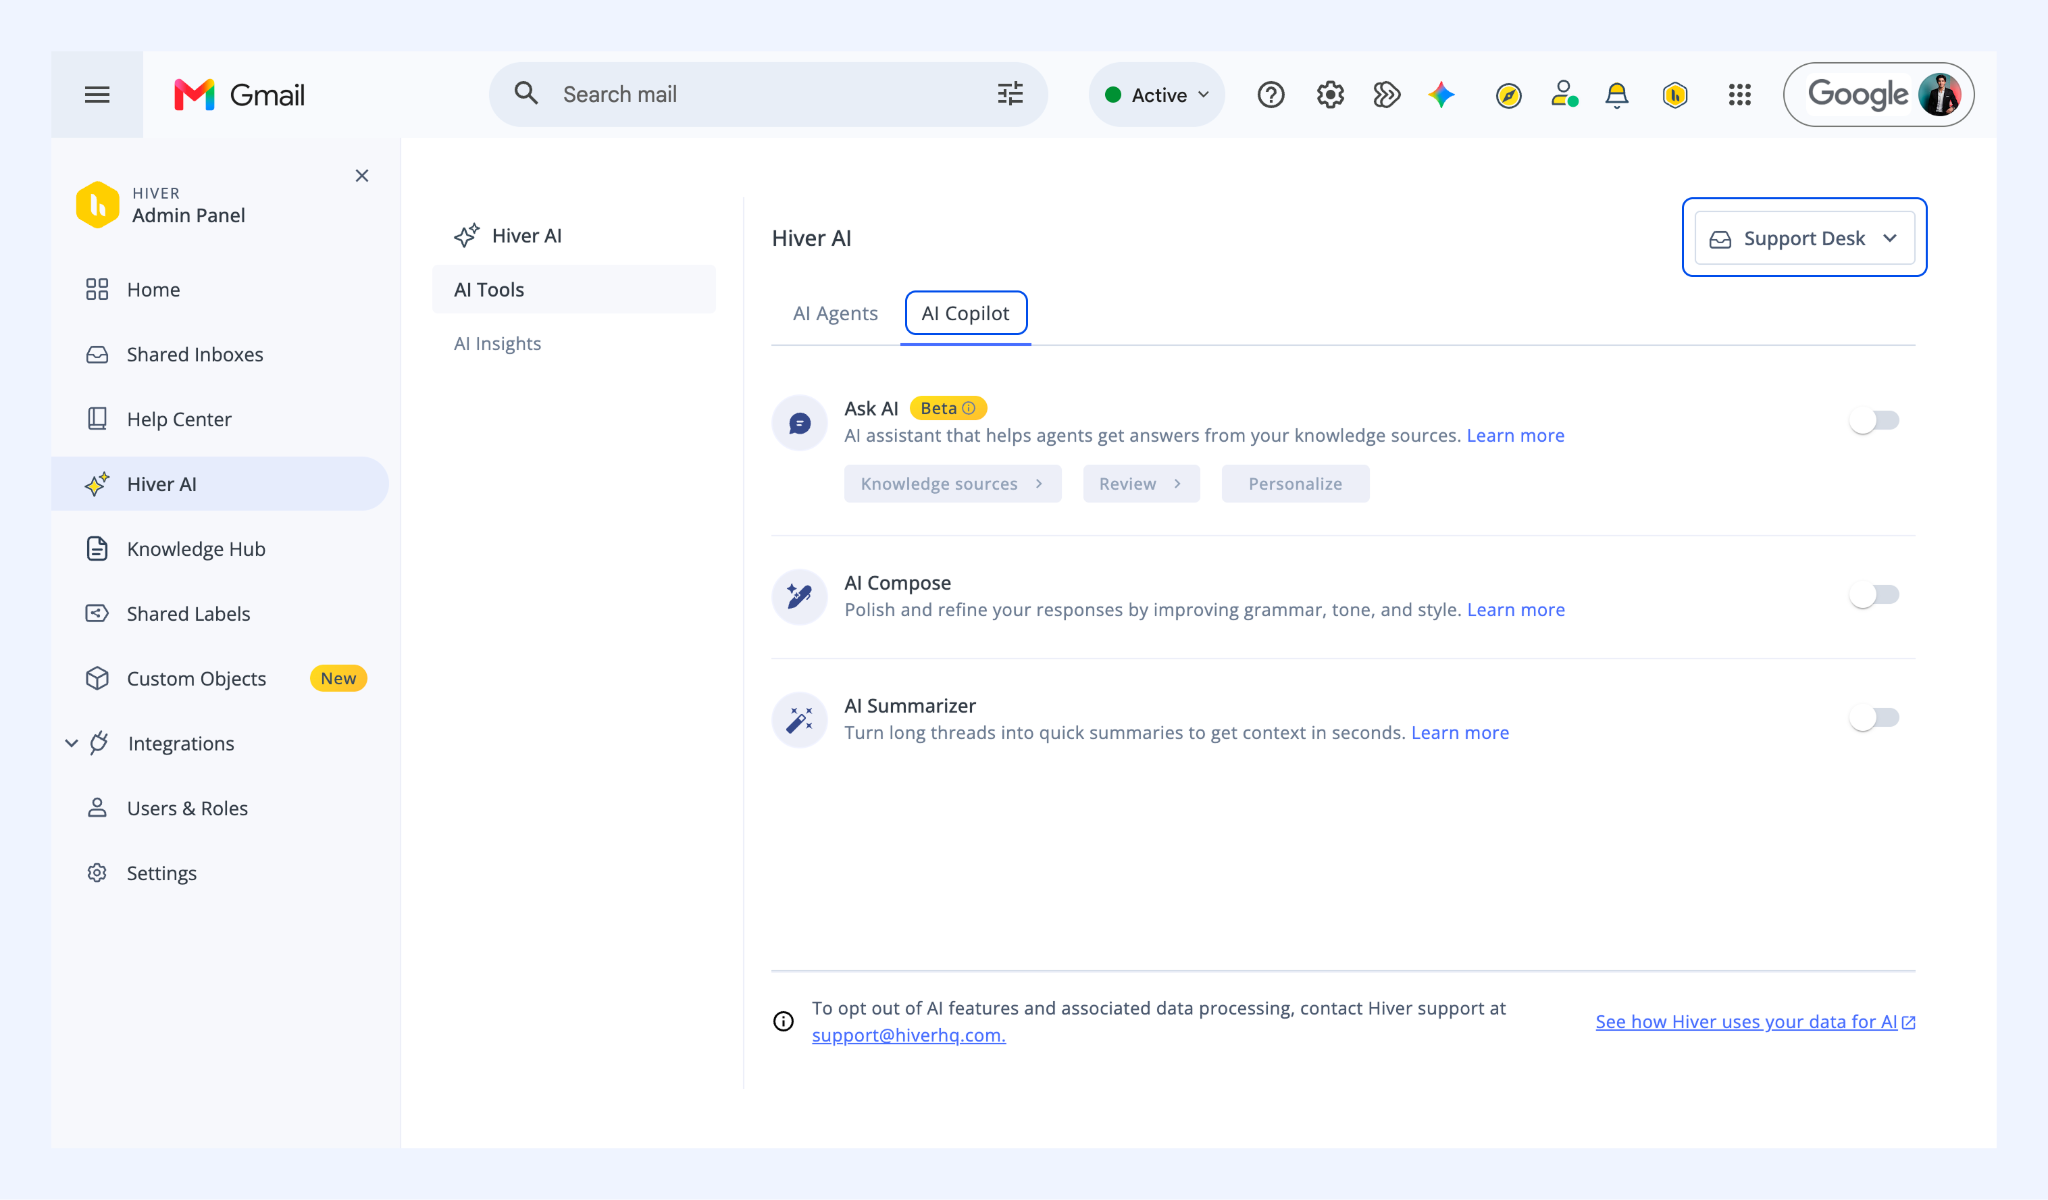
Task: Select AI Tools in the secondary menu
Action: tap(574, 290)
